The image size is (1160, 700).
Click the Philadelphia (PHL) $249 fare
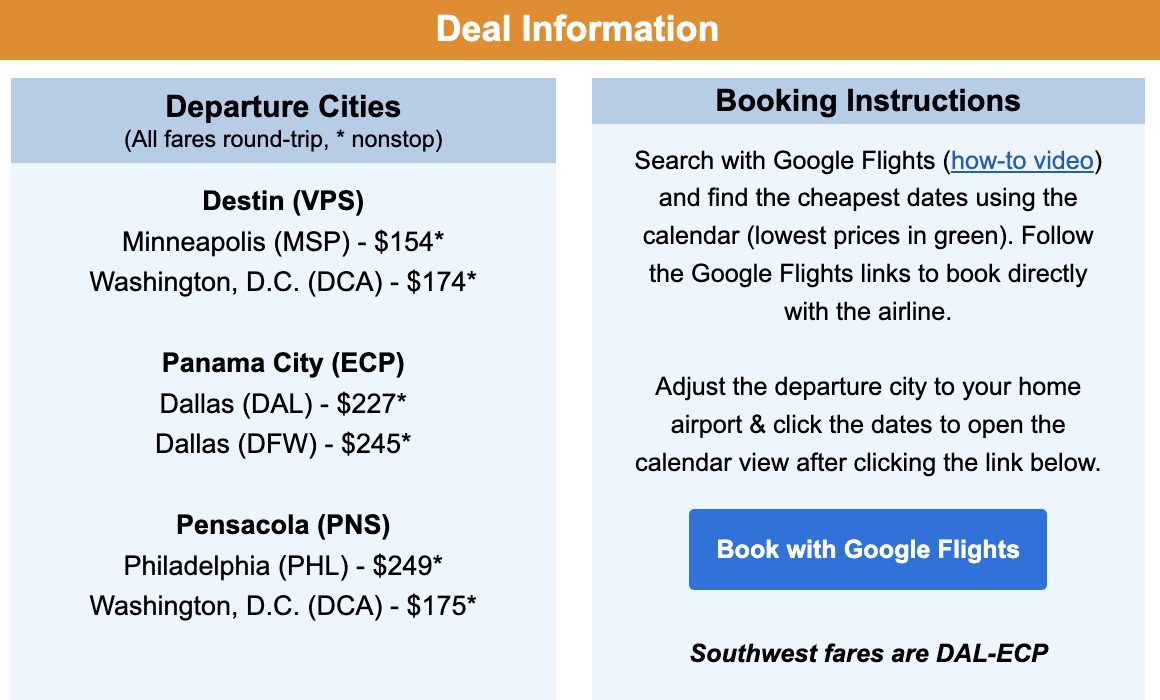(x=283, y=565)
